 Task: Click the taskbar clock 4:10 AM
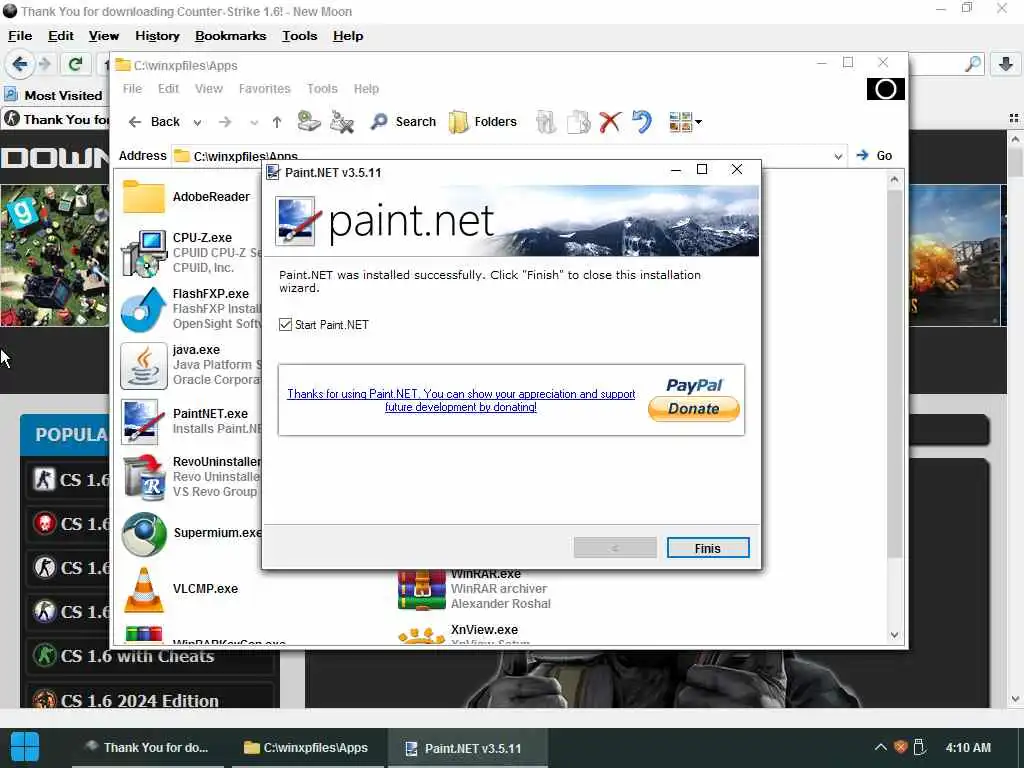968,748
